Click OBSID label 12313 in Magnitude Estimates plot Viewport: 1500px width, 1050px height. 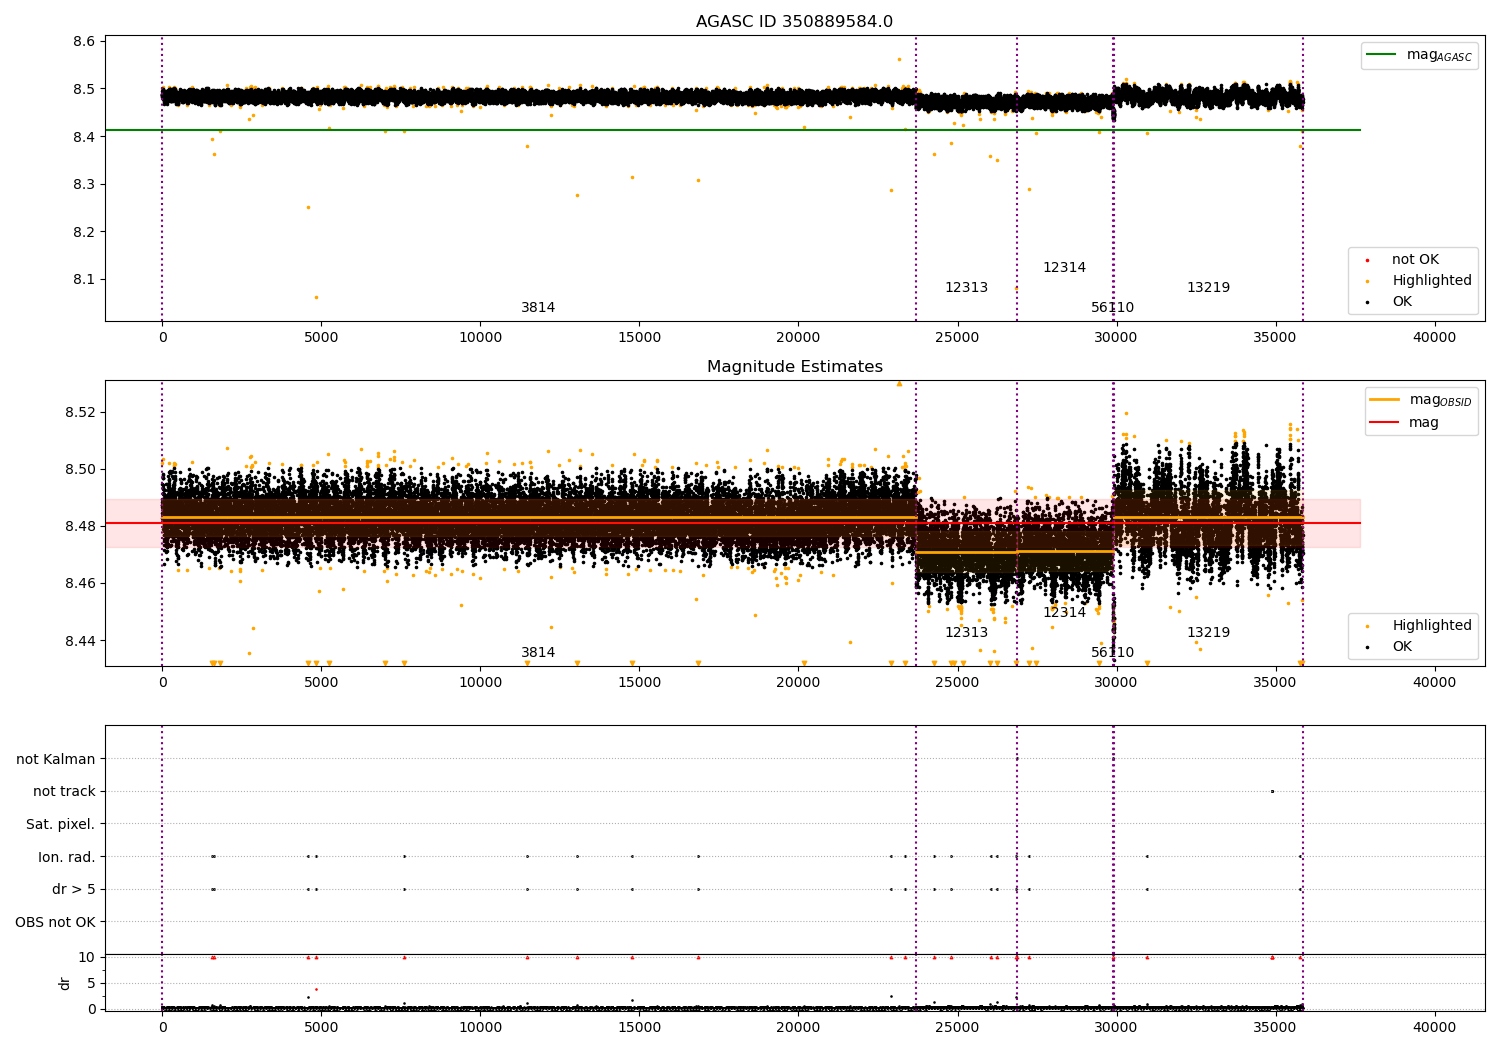coord(966,633)
